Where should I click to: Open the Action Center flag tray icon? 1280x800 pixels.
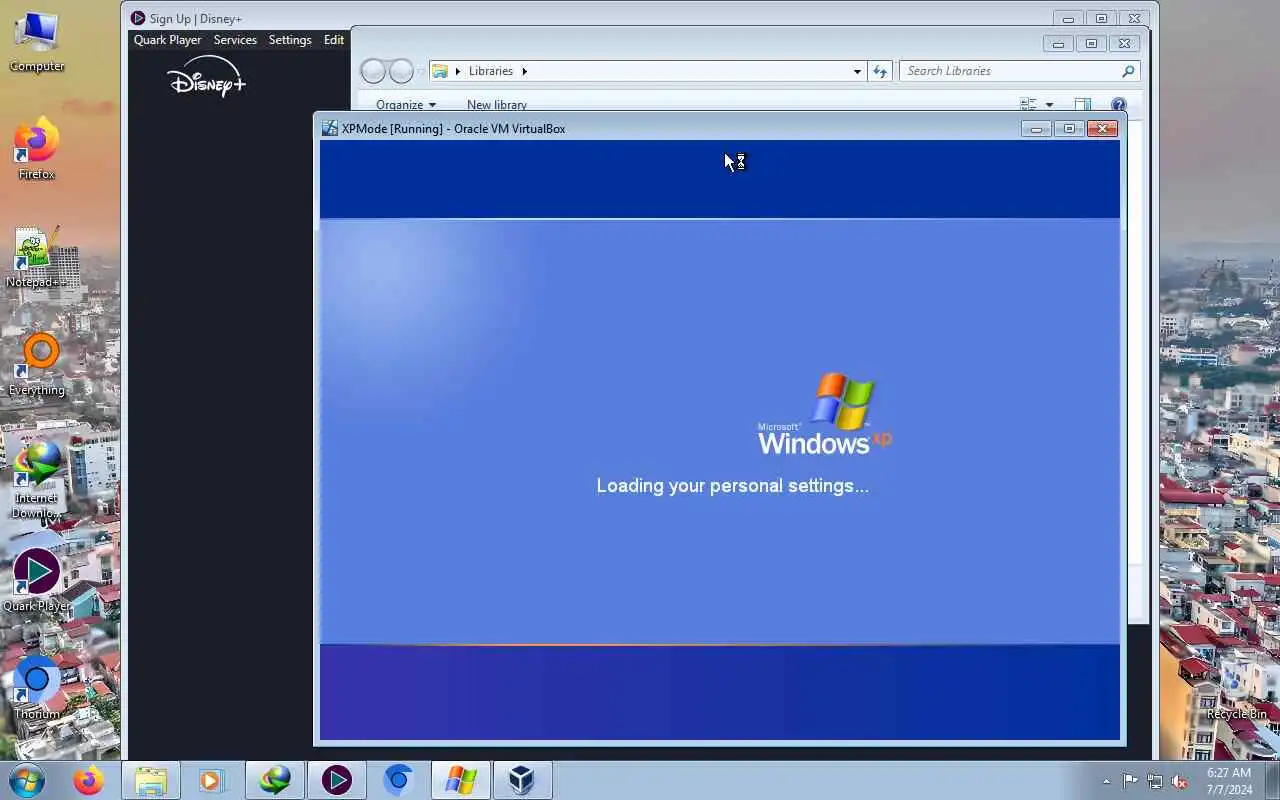point(1130,781)
